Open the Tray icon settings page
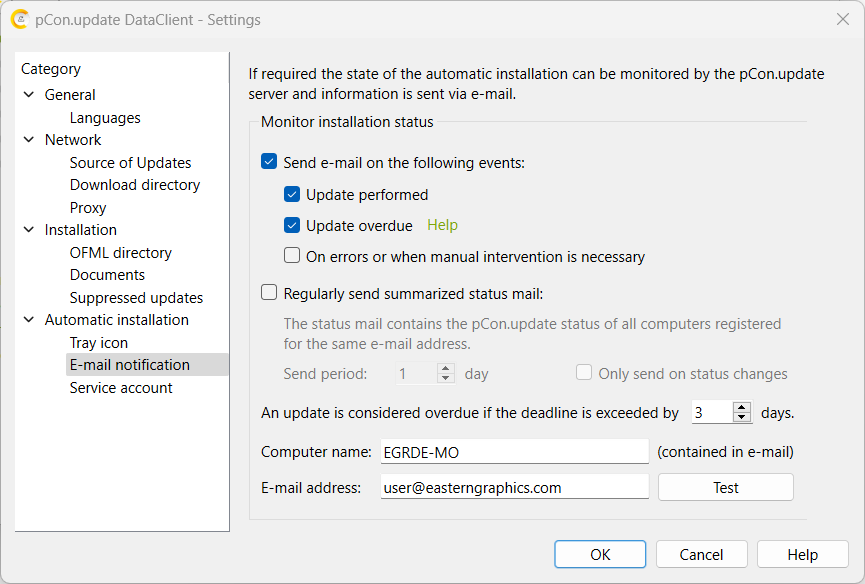865x584 pixels. coord(99,343)
